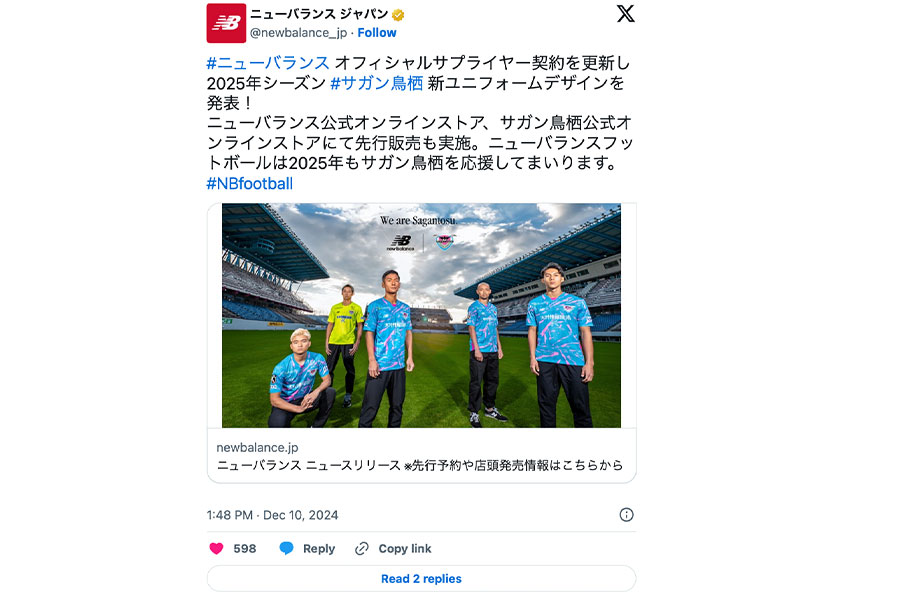Screen dimensions: 900x600
Task: Open the #NBfootball hashtag
Action: coord(250,184)
